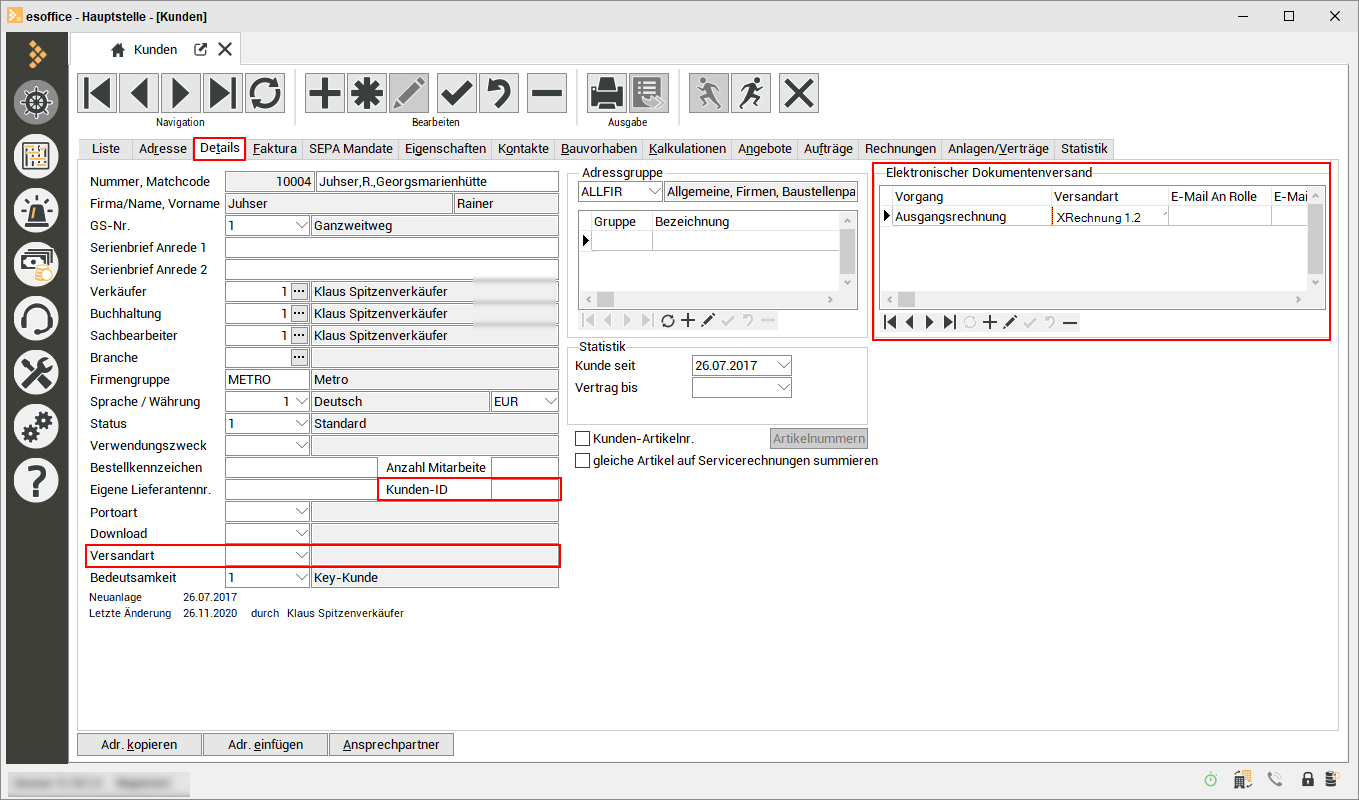Click the first running figure toolbar icon

tap(709, 93)
